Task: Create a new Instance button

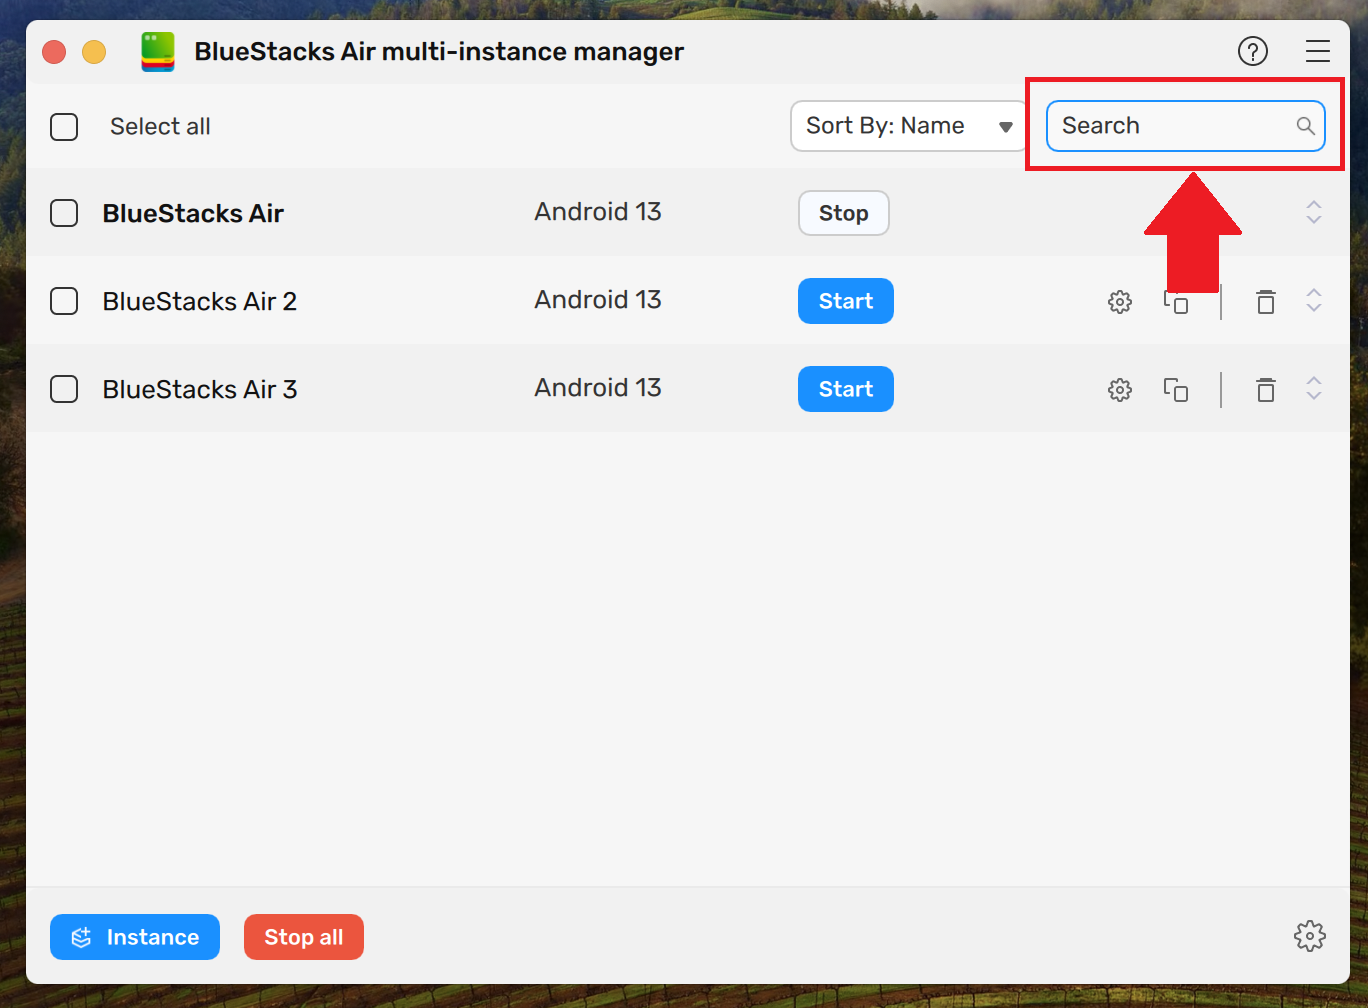Action: (135, 937)
